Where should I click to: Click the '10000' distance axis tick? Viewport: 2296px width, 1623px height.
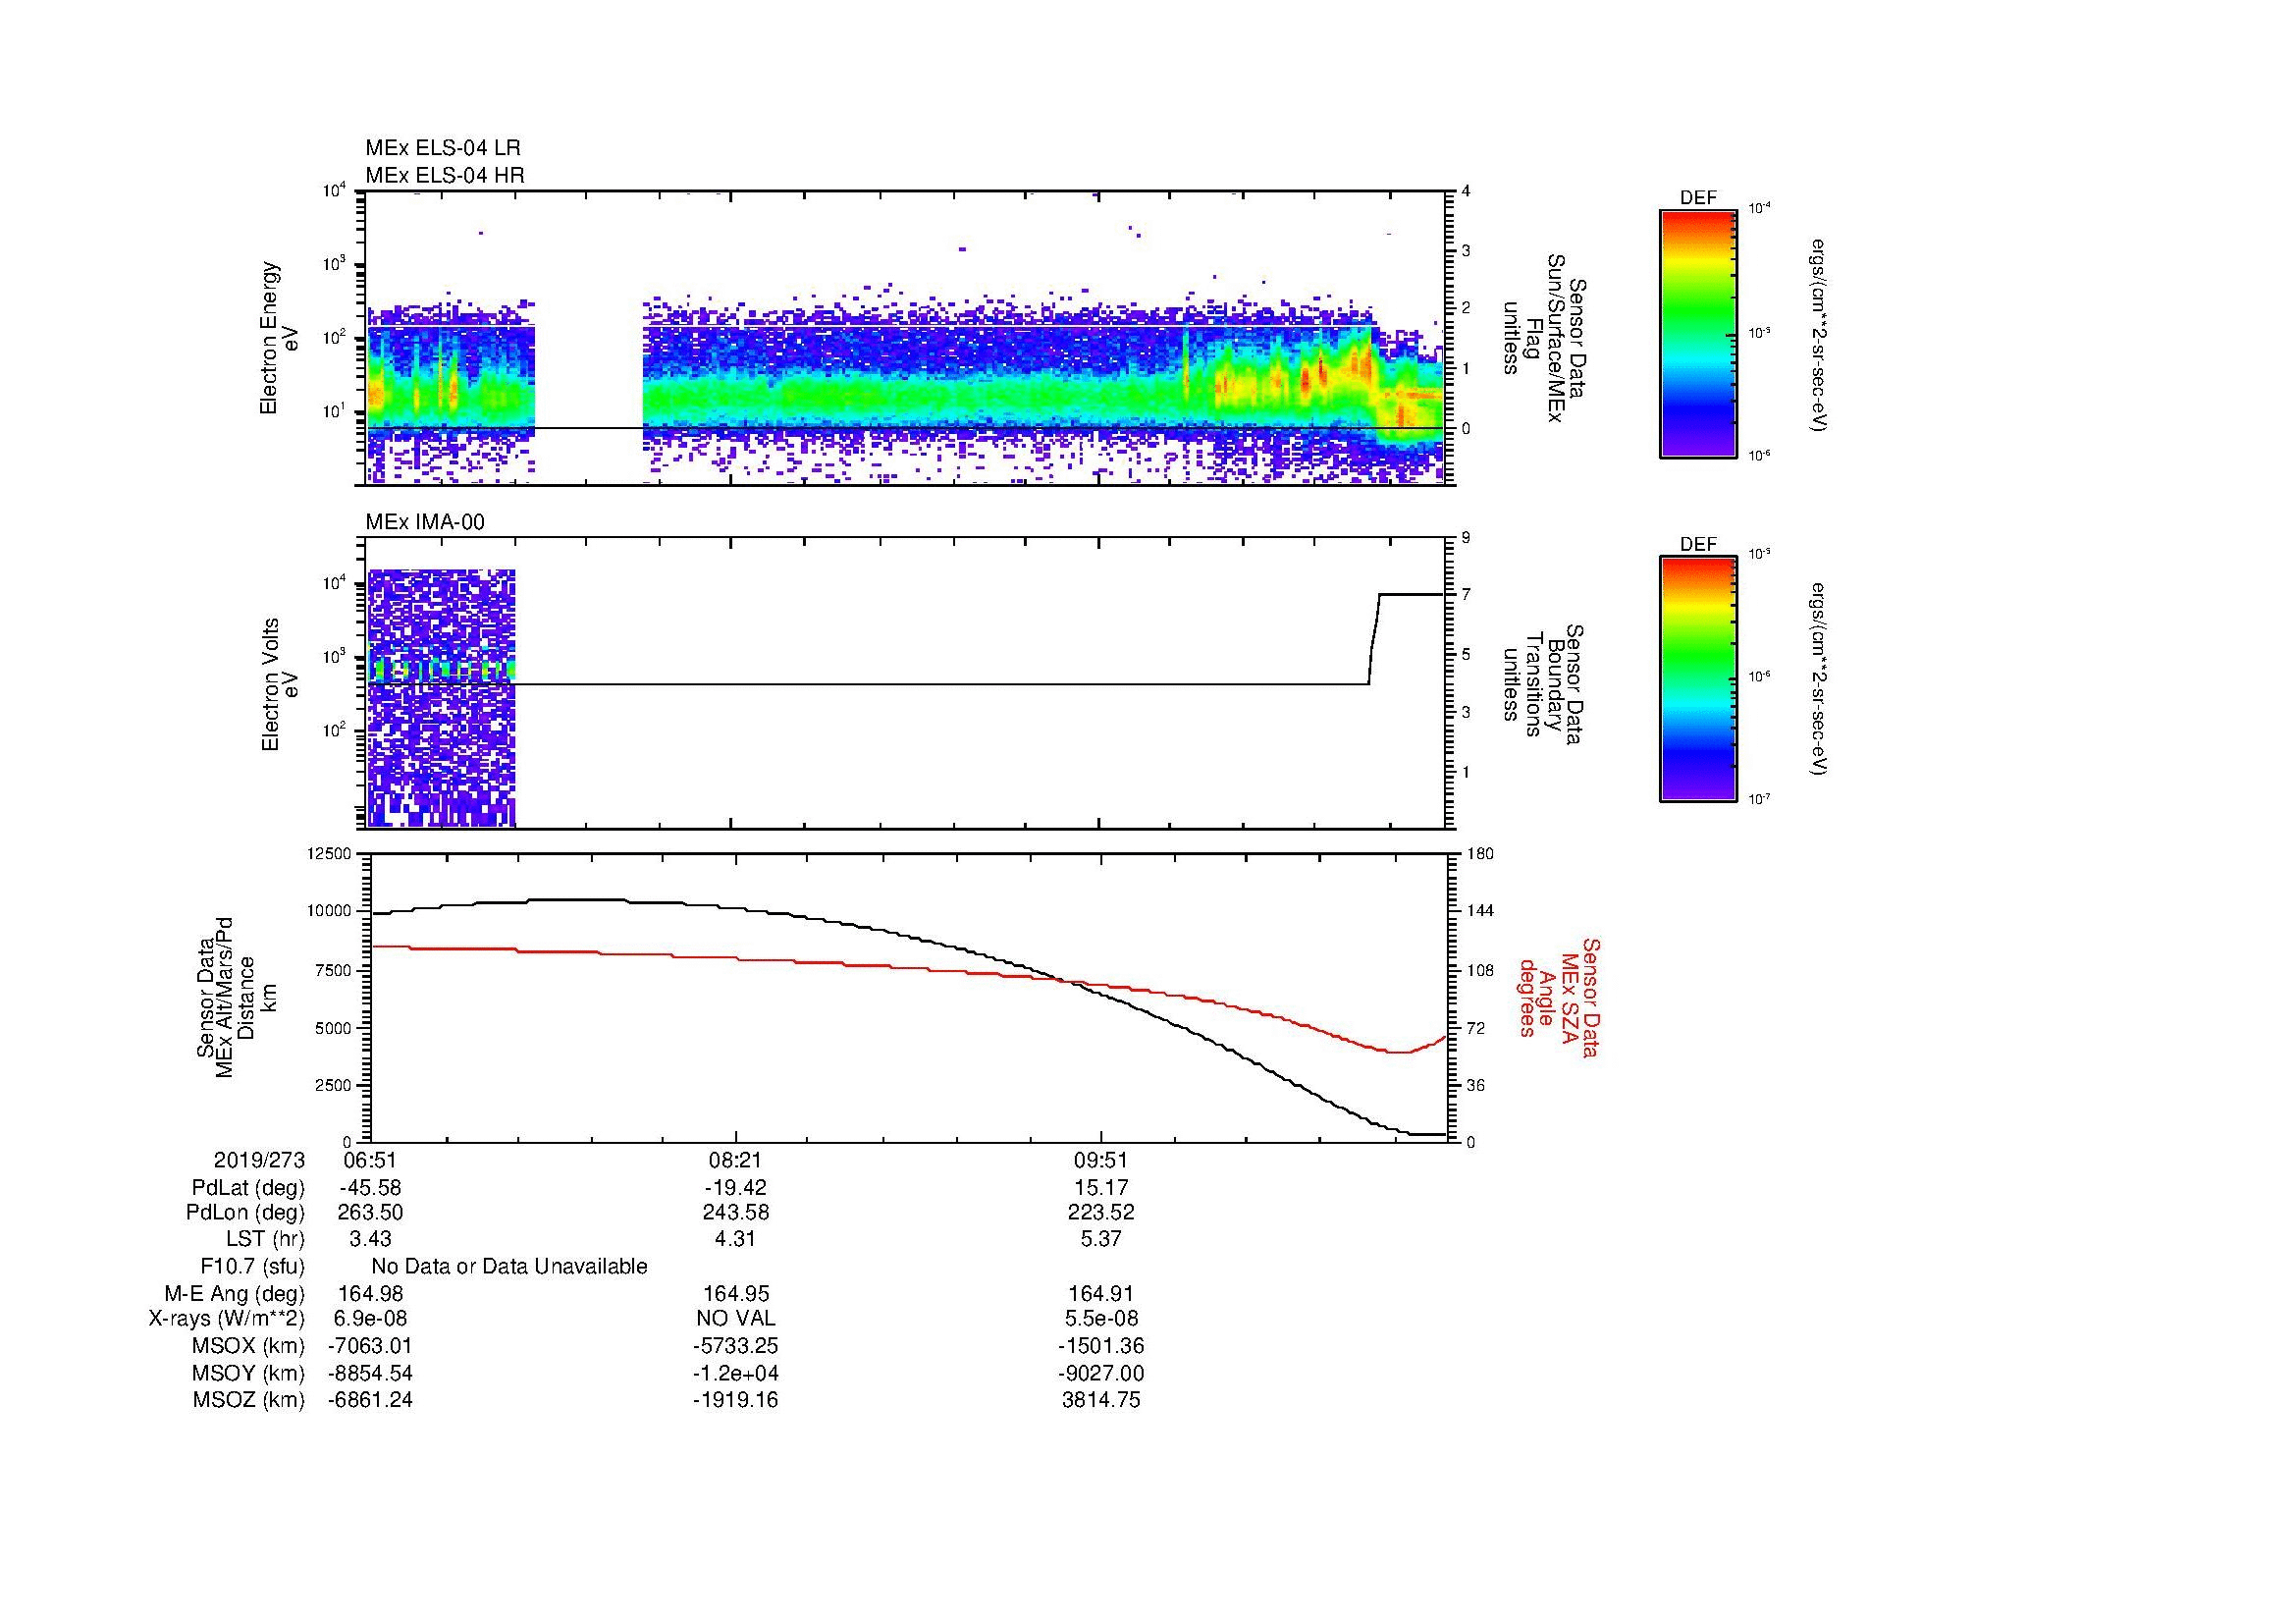click(x=330, y=911)
